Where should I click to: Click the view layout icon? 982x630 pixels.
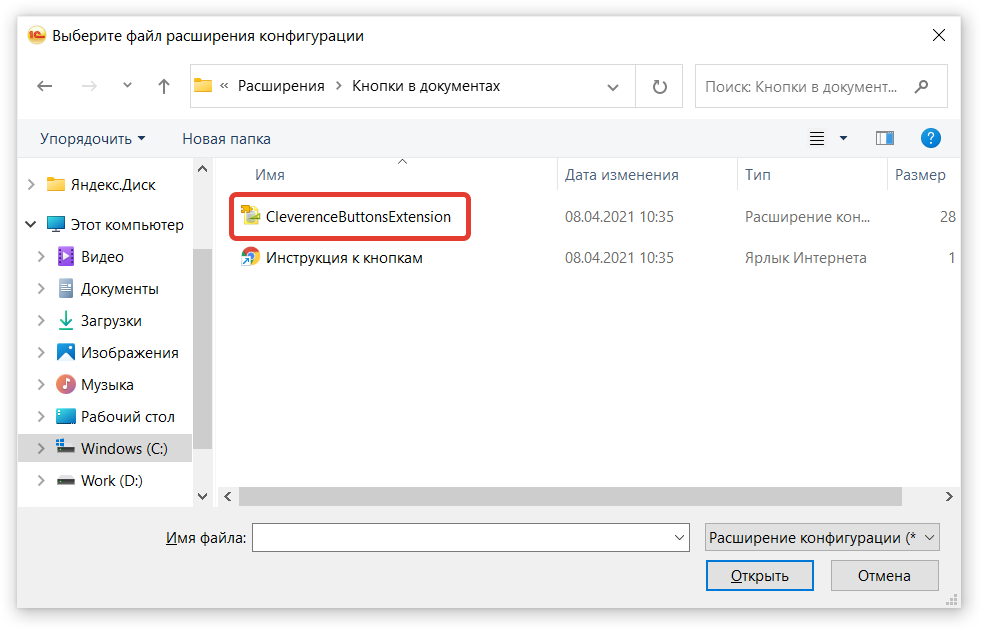(x=817, y=138)
